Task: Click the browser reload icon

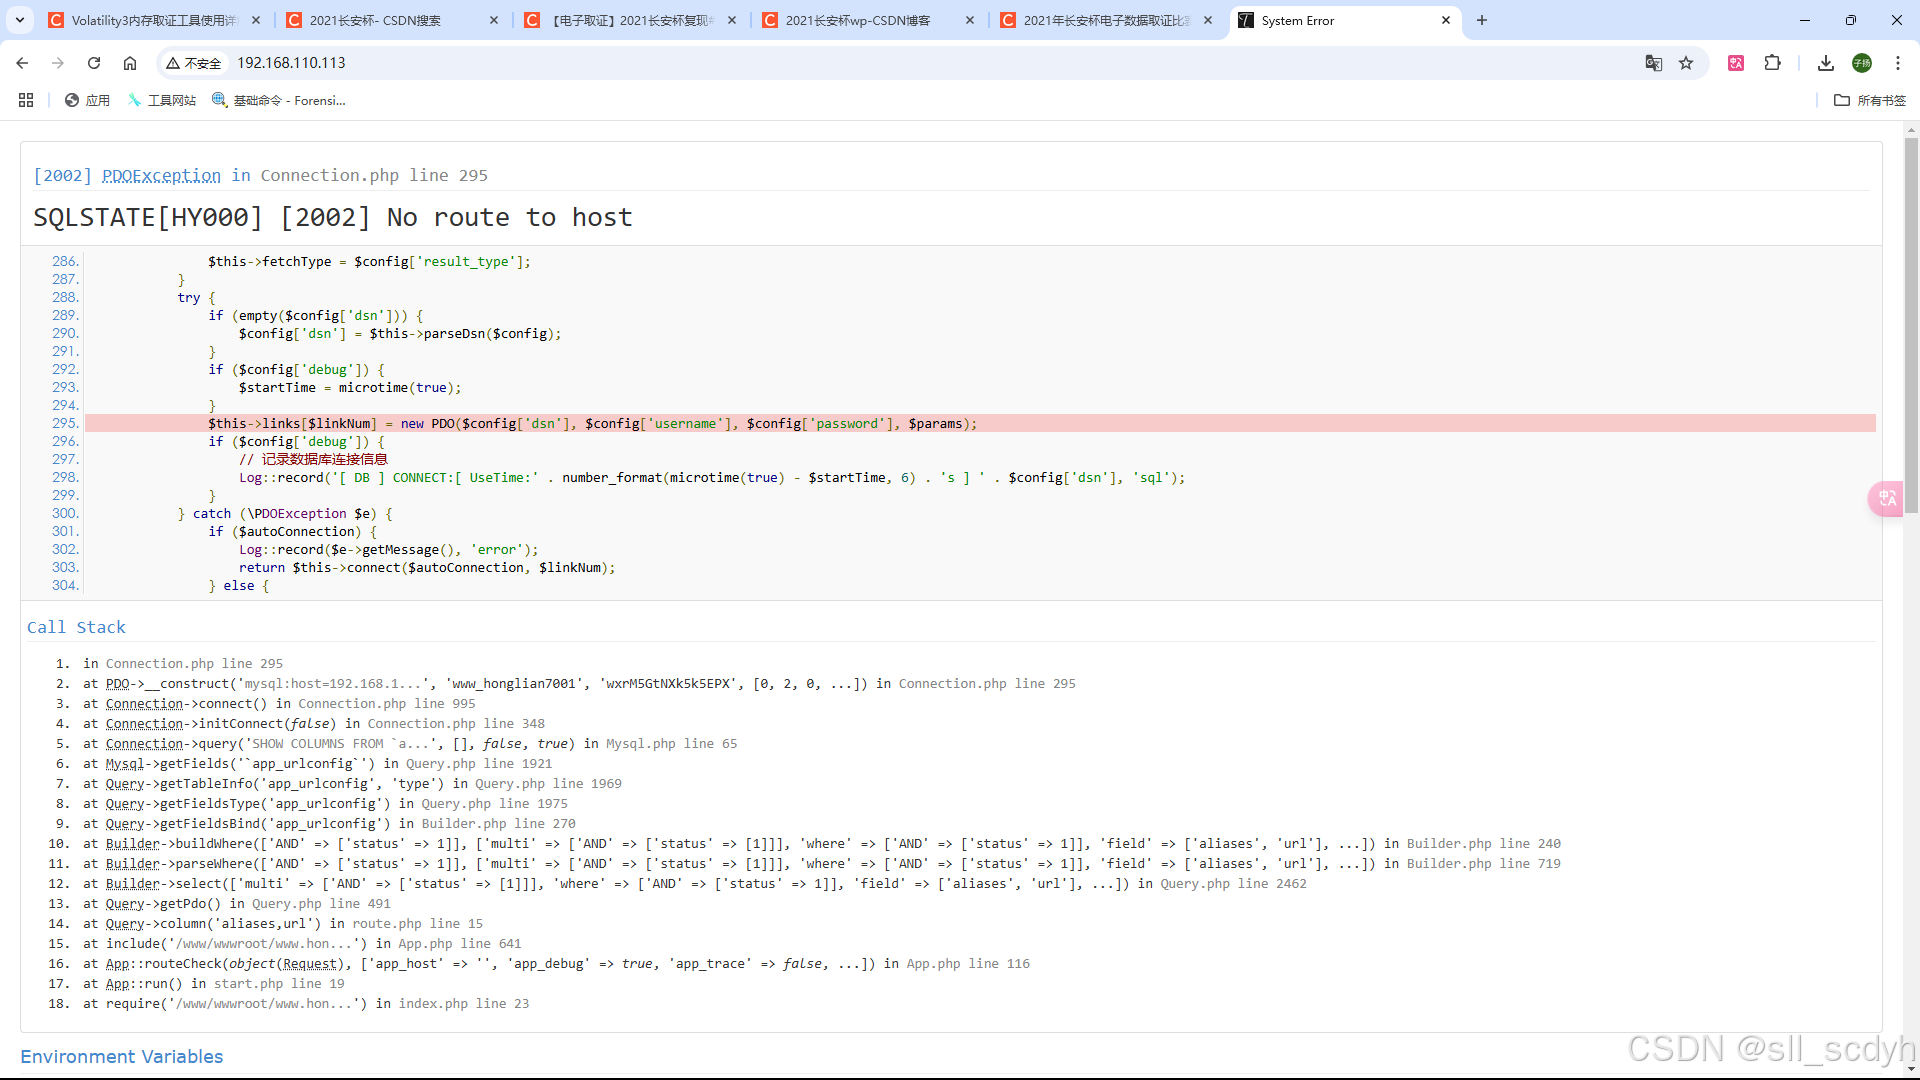Action: pyautogui.click(x=94, y=63)
